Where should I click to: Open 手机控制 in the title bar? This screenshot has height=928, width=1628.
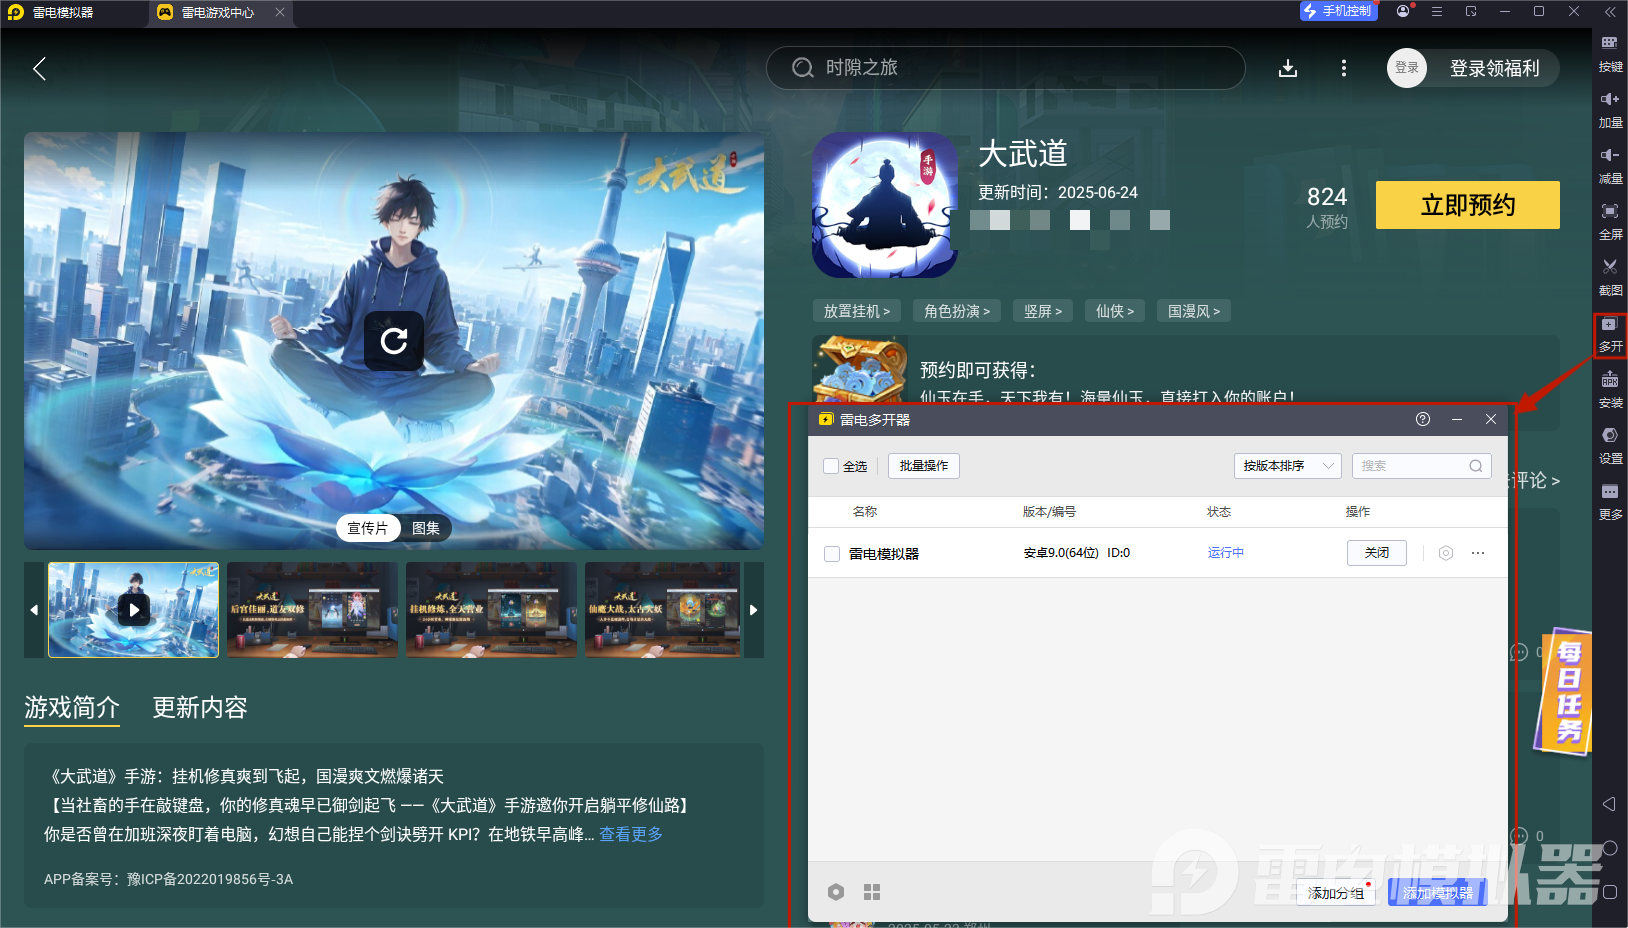click(x=1339, y=11)
